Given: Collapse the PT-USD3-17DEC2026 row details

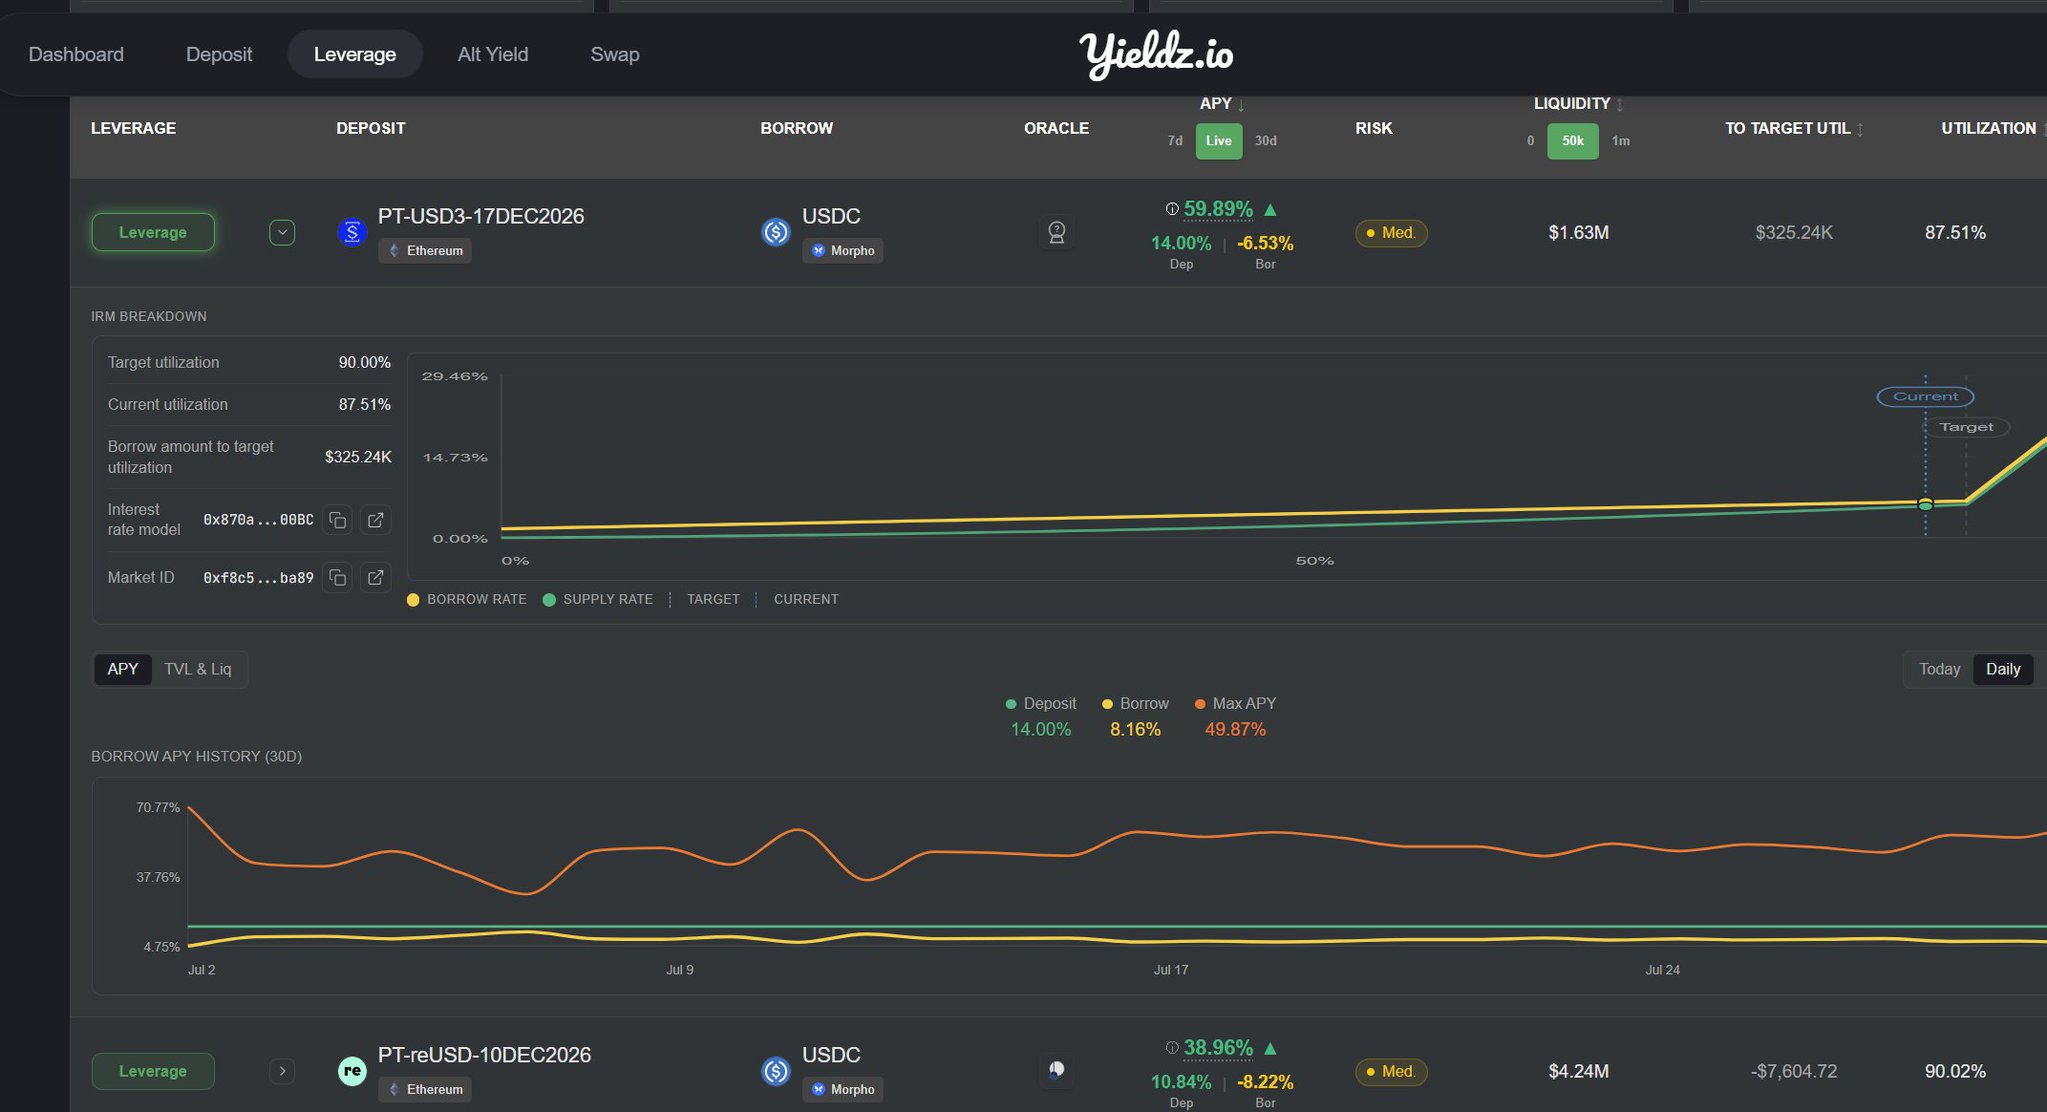Looking at the screenshot, I should [x=282, y=232].
